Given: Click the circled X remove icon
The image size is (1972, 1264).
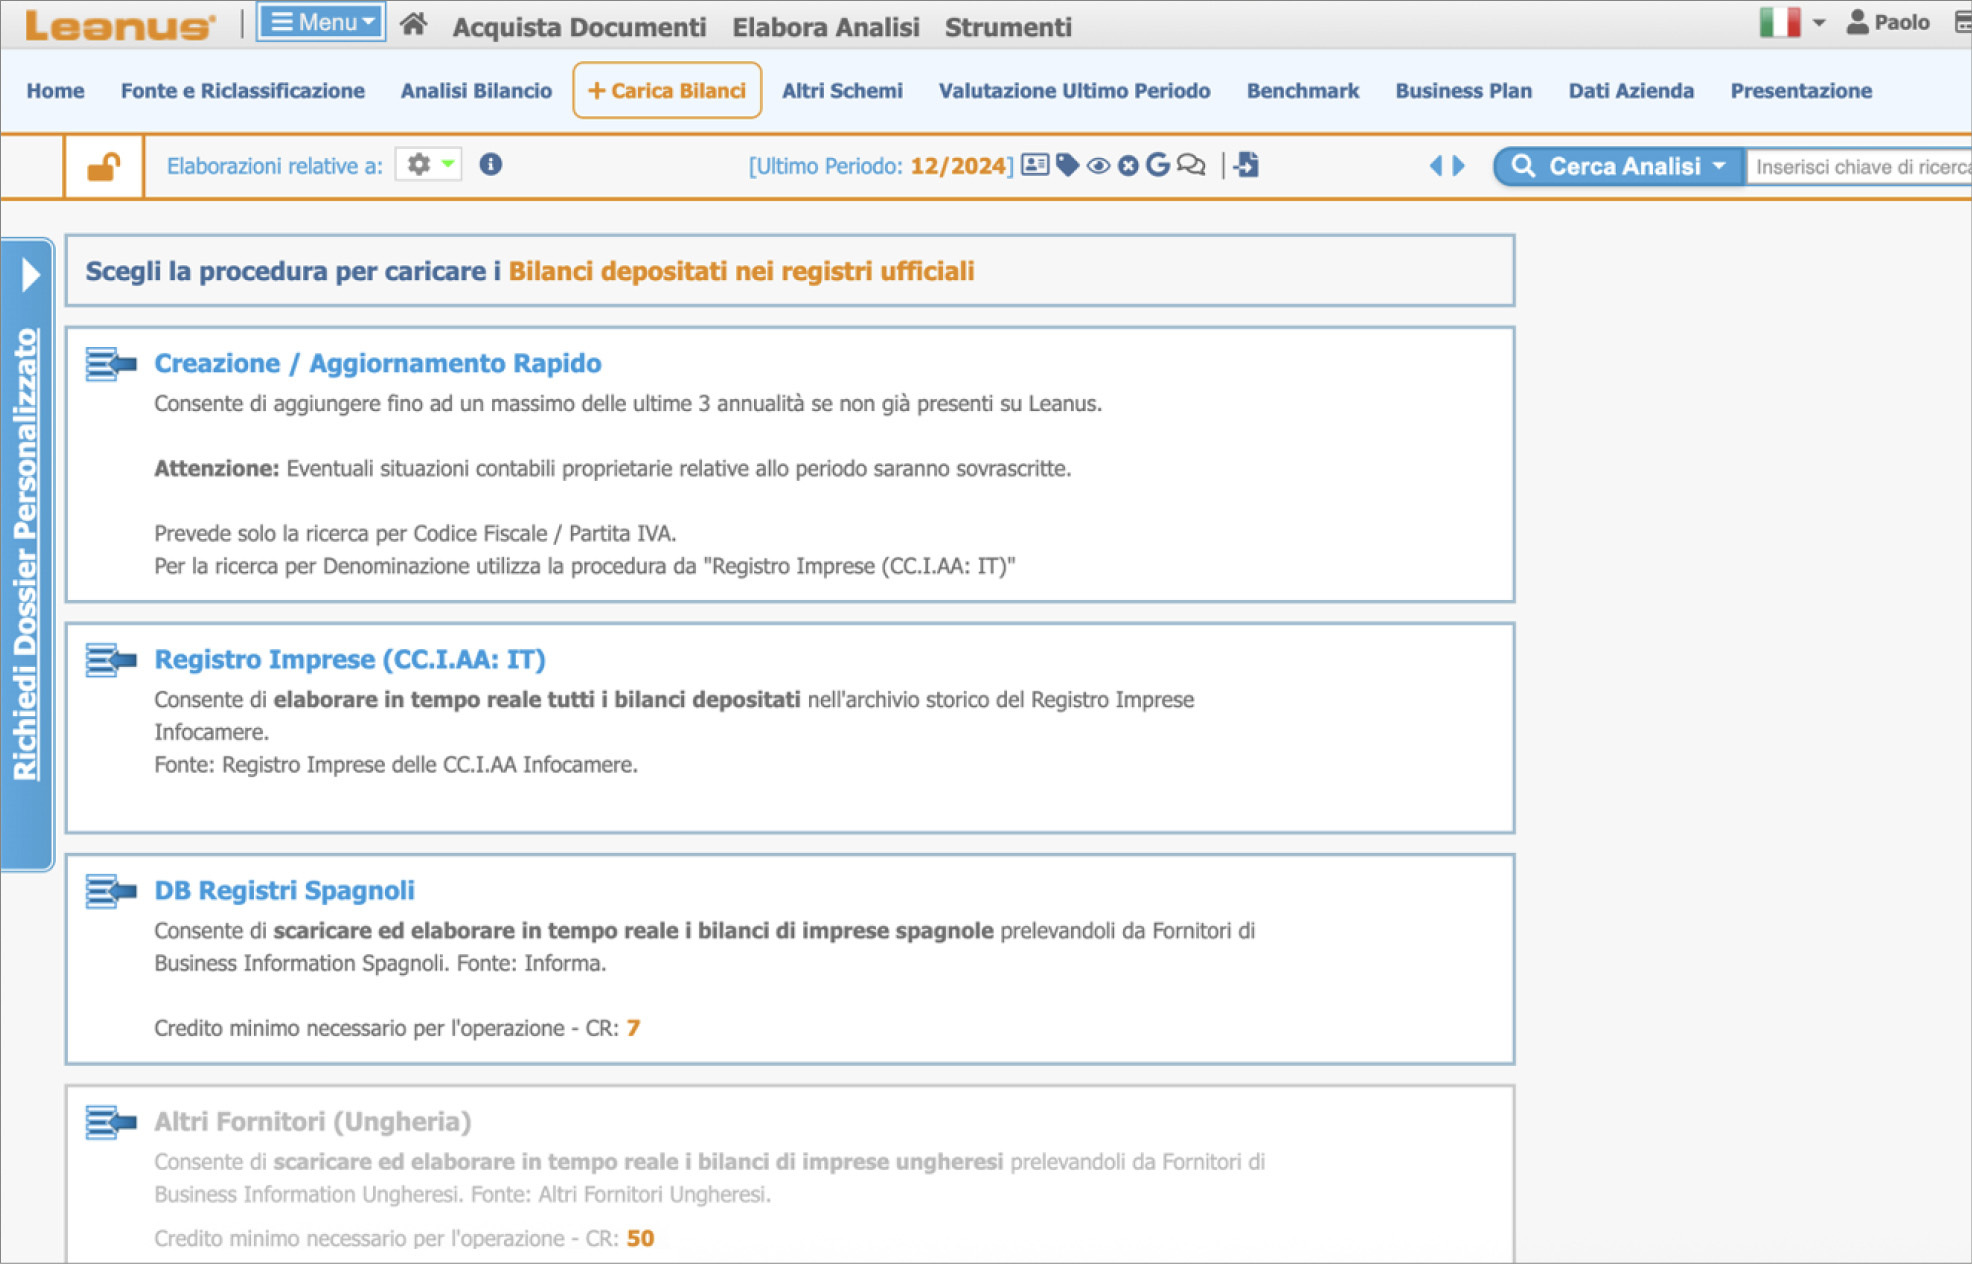Looking at the screenshot, I should click(x=1128, y=166).
